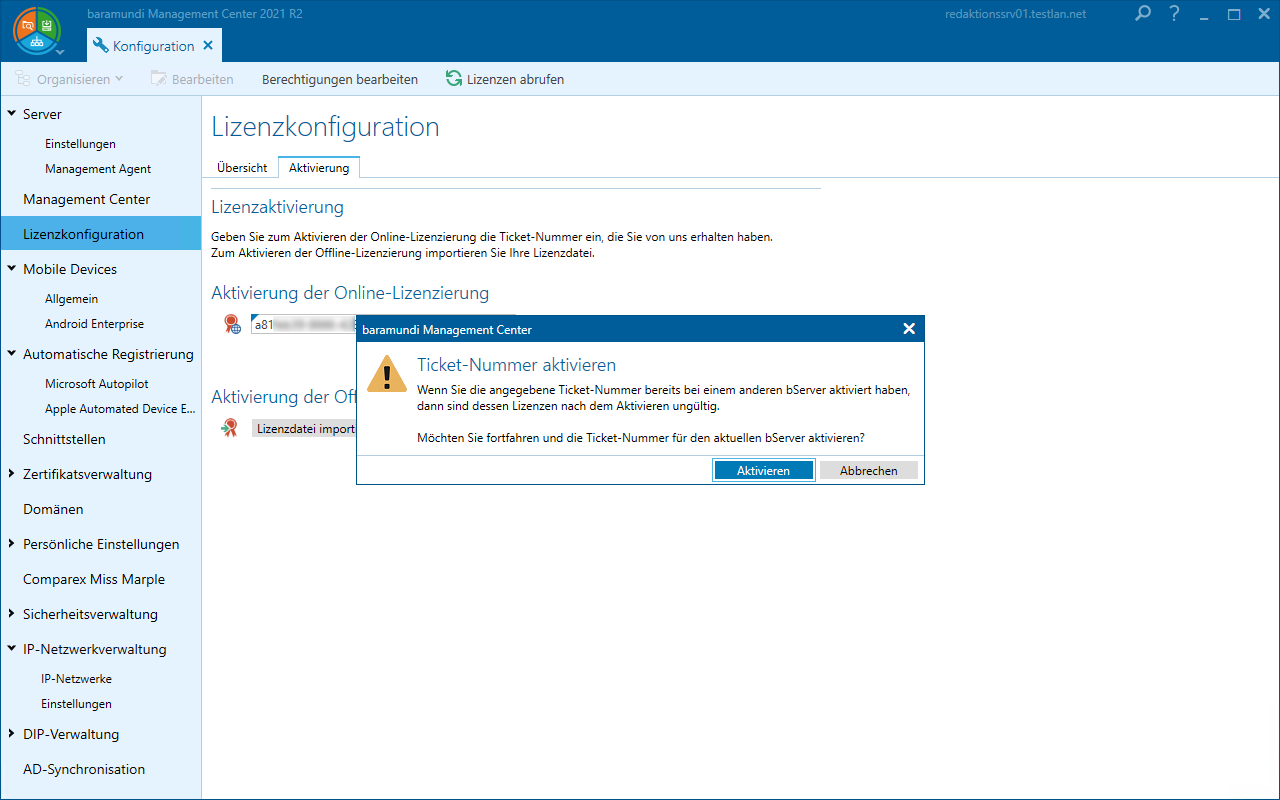Close the Konfiguration tab with its X
Image resolution: width=1280 pixels, height=800 pixels.
[x=208, y=46]
